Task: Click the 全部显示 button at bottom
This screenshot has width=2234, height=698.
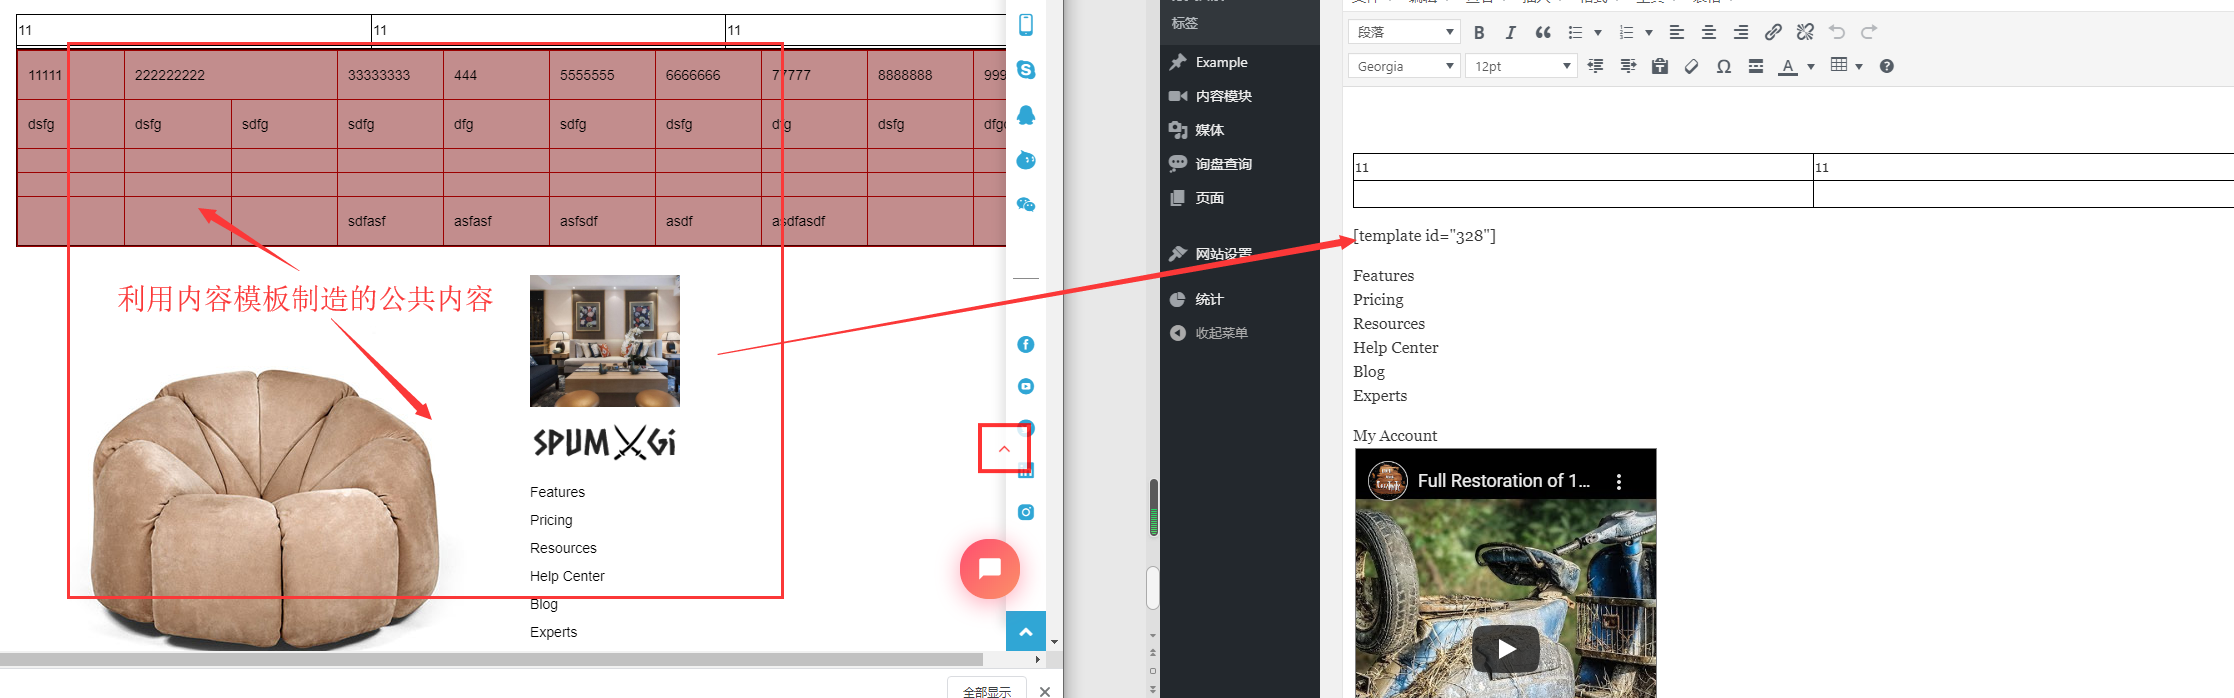Action: point(987,691)
